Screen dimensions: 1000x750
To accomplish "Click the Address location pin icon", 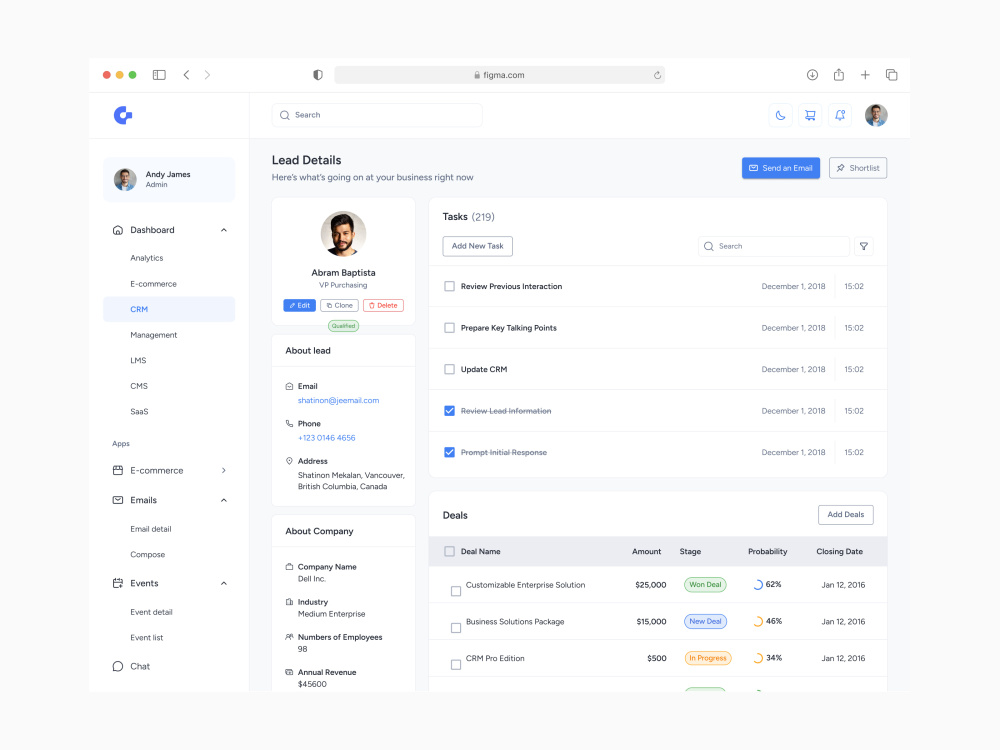I will [x=289, y=460].
